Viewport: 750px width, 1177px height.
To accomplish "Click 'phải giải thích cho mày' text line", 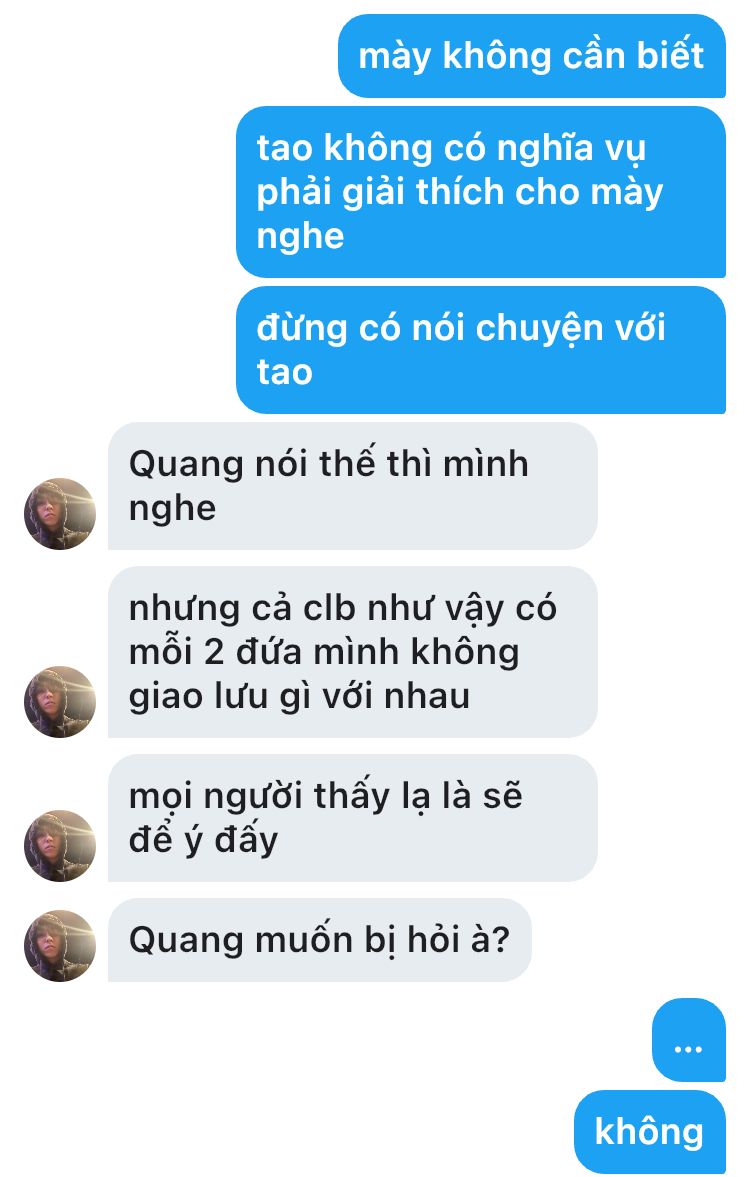I will [459, 192].
